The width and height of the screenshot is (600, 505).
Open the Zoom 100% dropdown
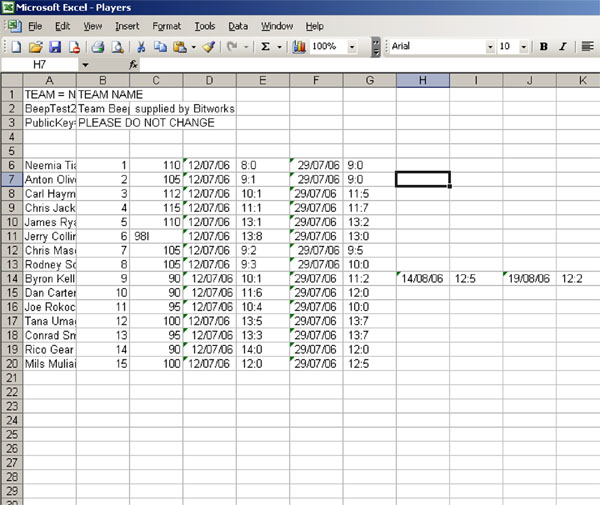click(352, 47)
